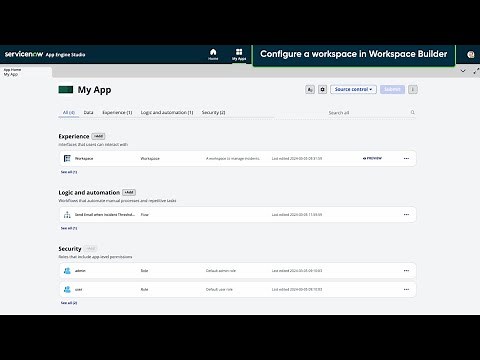The image size is (480, 360).
Task: Click the ServiceNow App Engine Studio logo
Action: 45,54
